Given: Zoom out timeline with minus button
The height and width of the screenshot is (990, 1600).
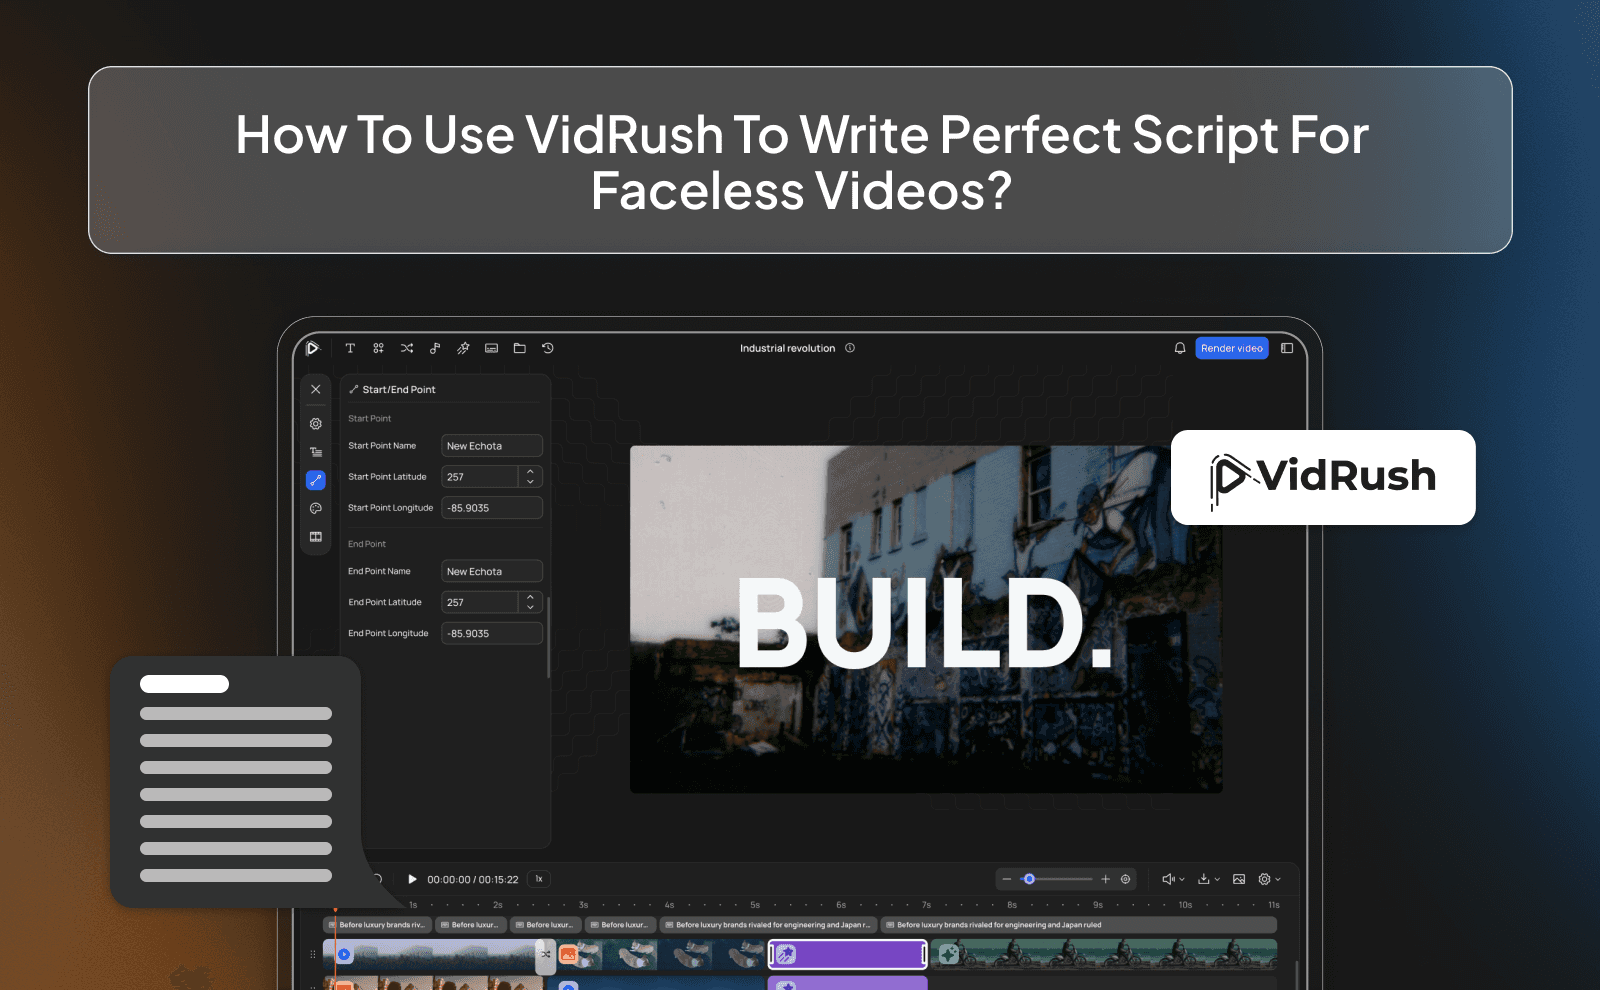Looking at the screenshot, I should point(1007,879).
